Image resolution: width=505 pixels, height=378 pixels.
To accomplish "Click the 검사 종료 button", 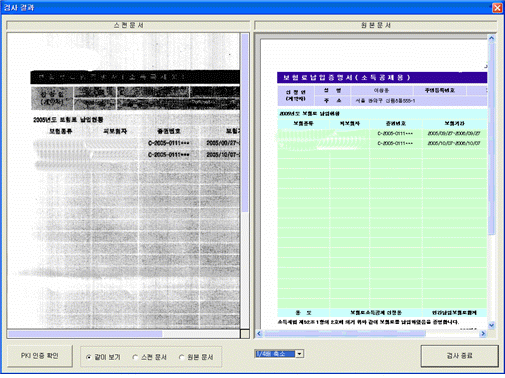I will click(460, 356).
